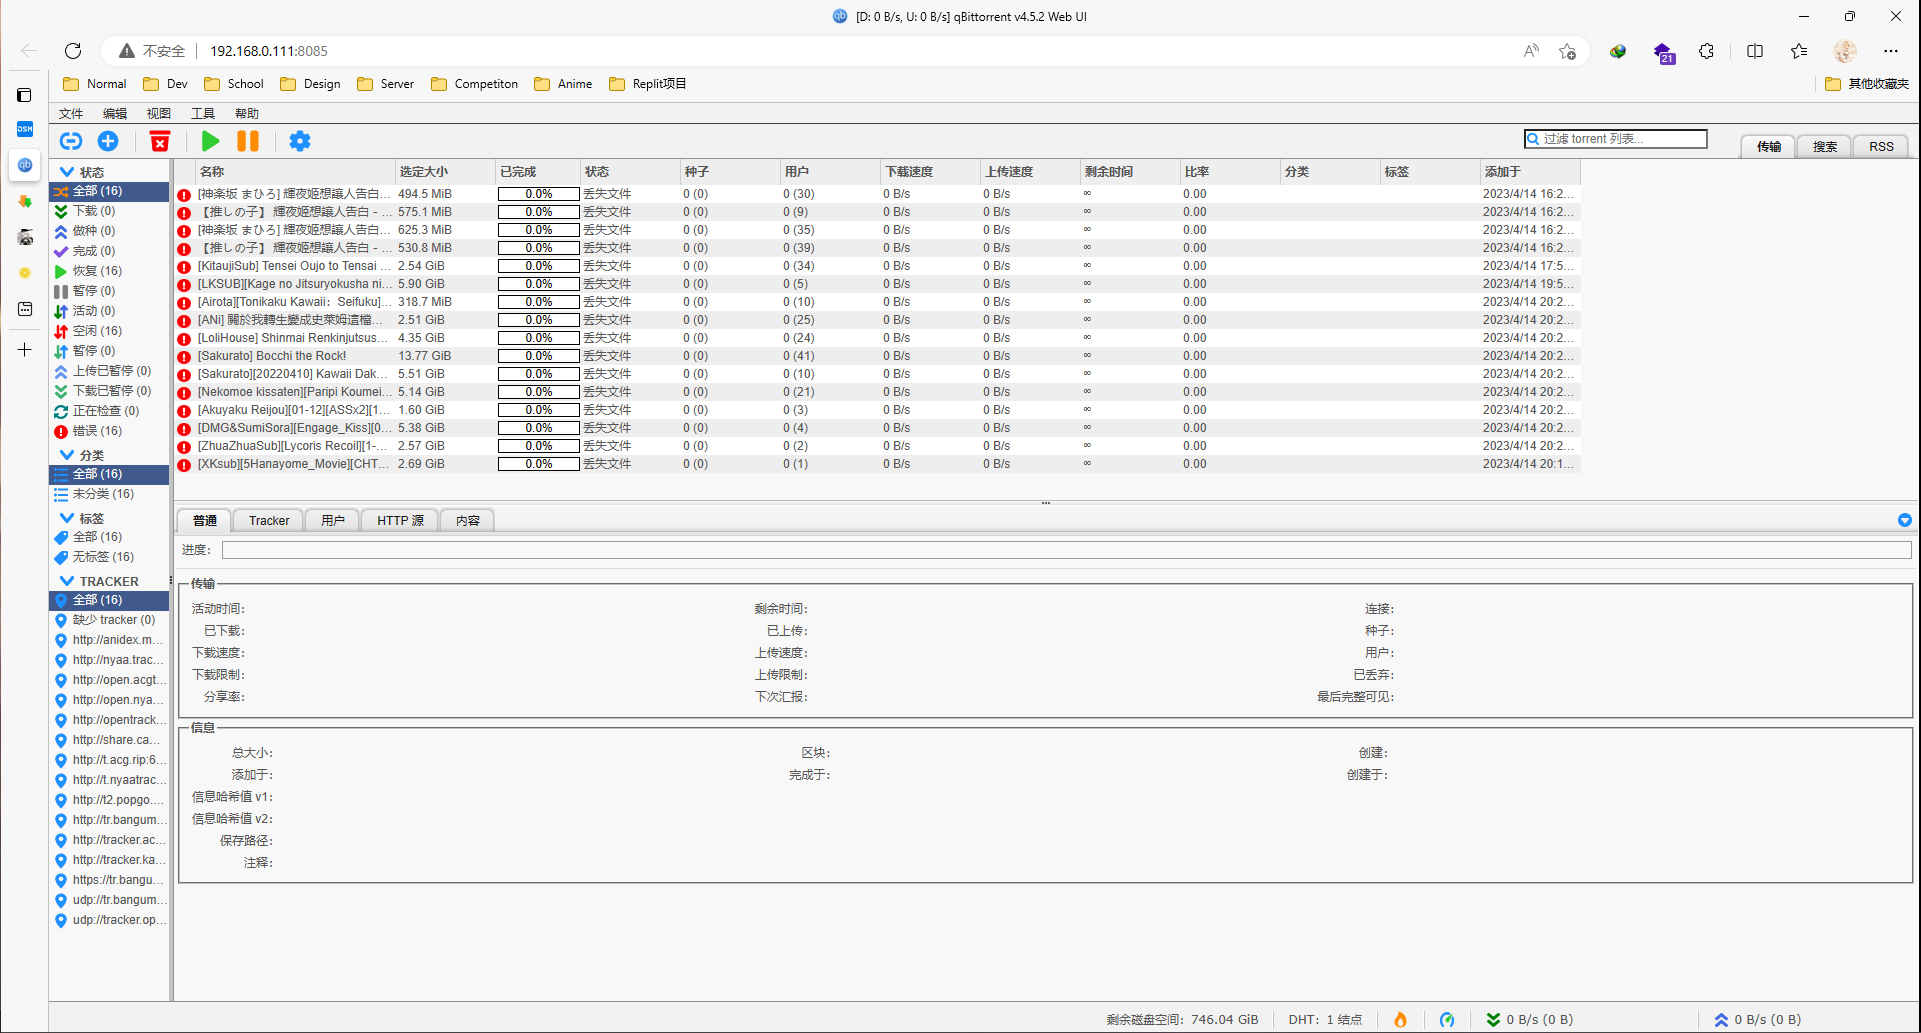Switch to the RSS tab
Screen dimensions: 1921x1033
[x=1881, y=147]
